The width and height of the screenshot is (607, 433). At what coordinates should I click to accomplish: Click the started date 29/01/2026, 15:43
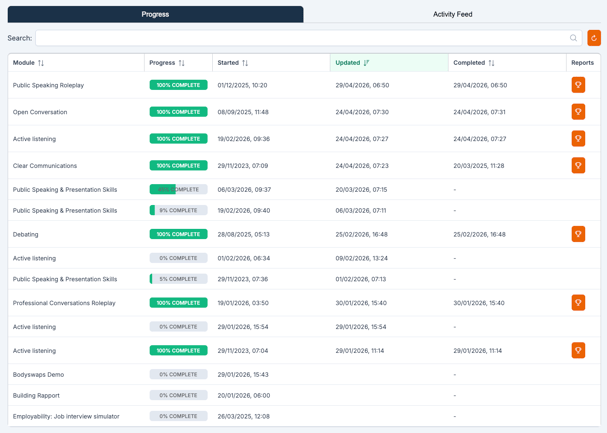(243, 375)
